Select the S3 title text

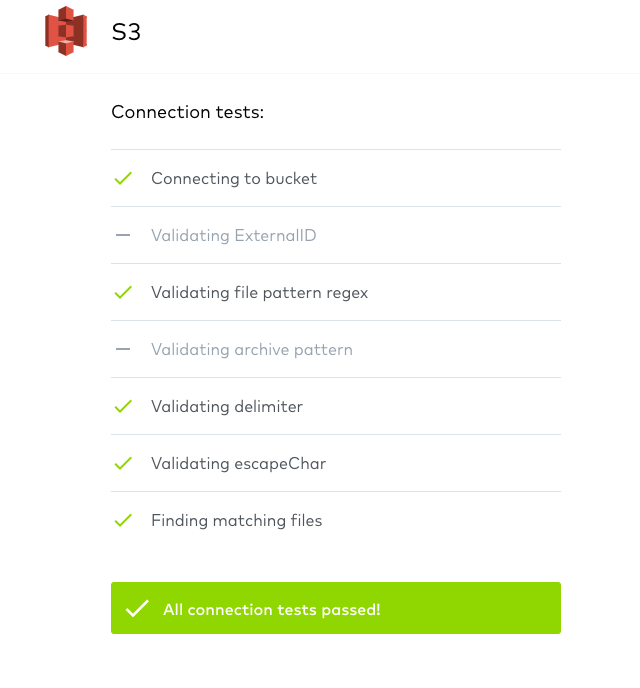126,32
